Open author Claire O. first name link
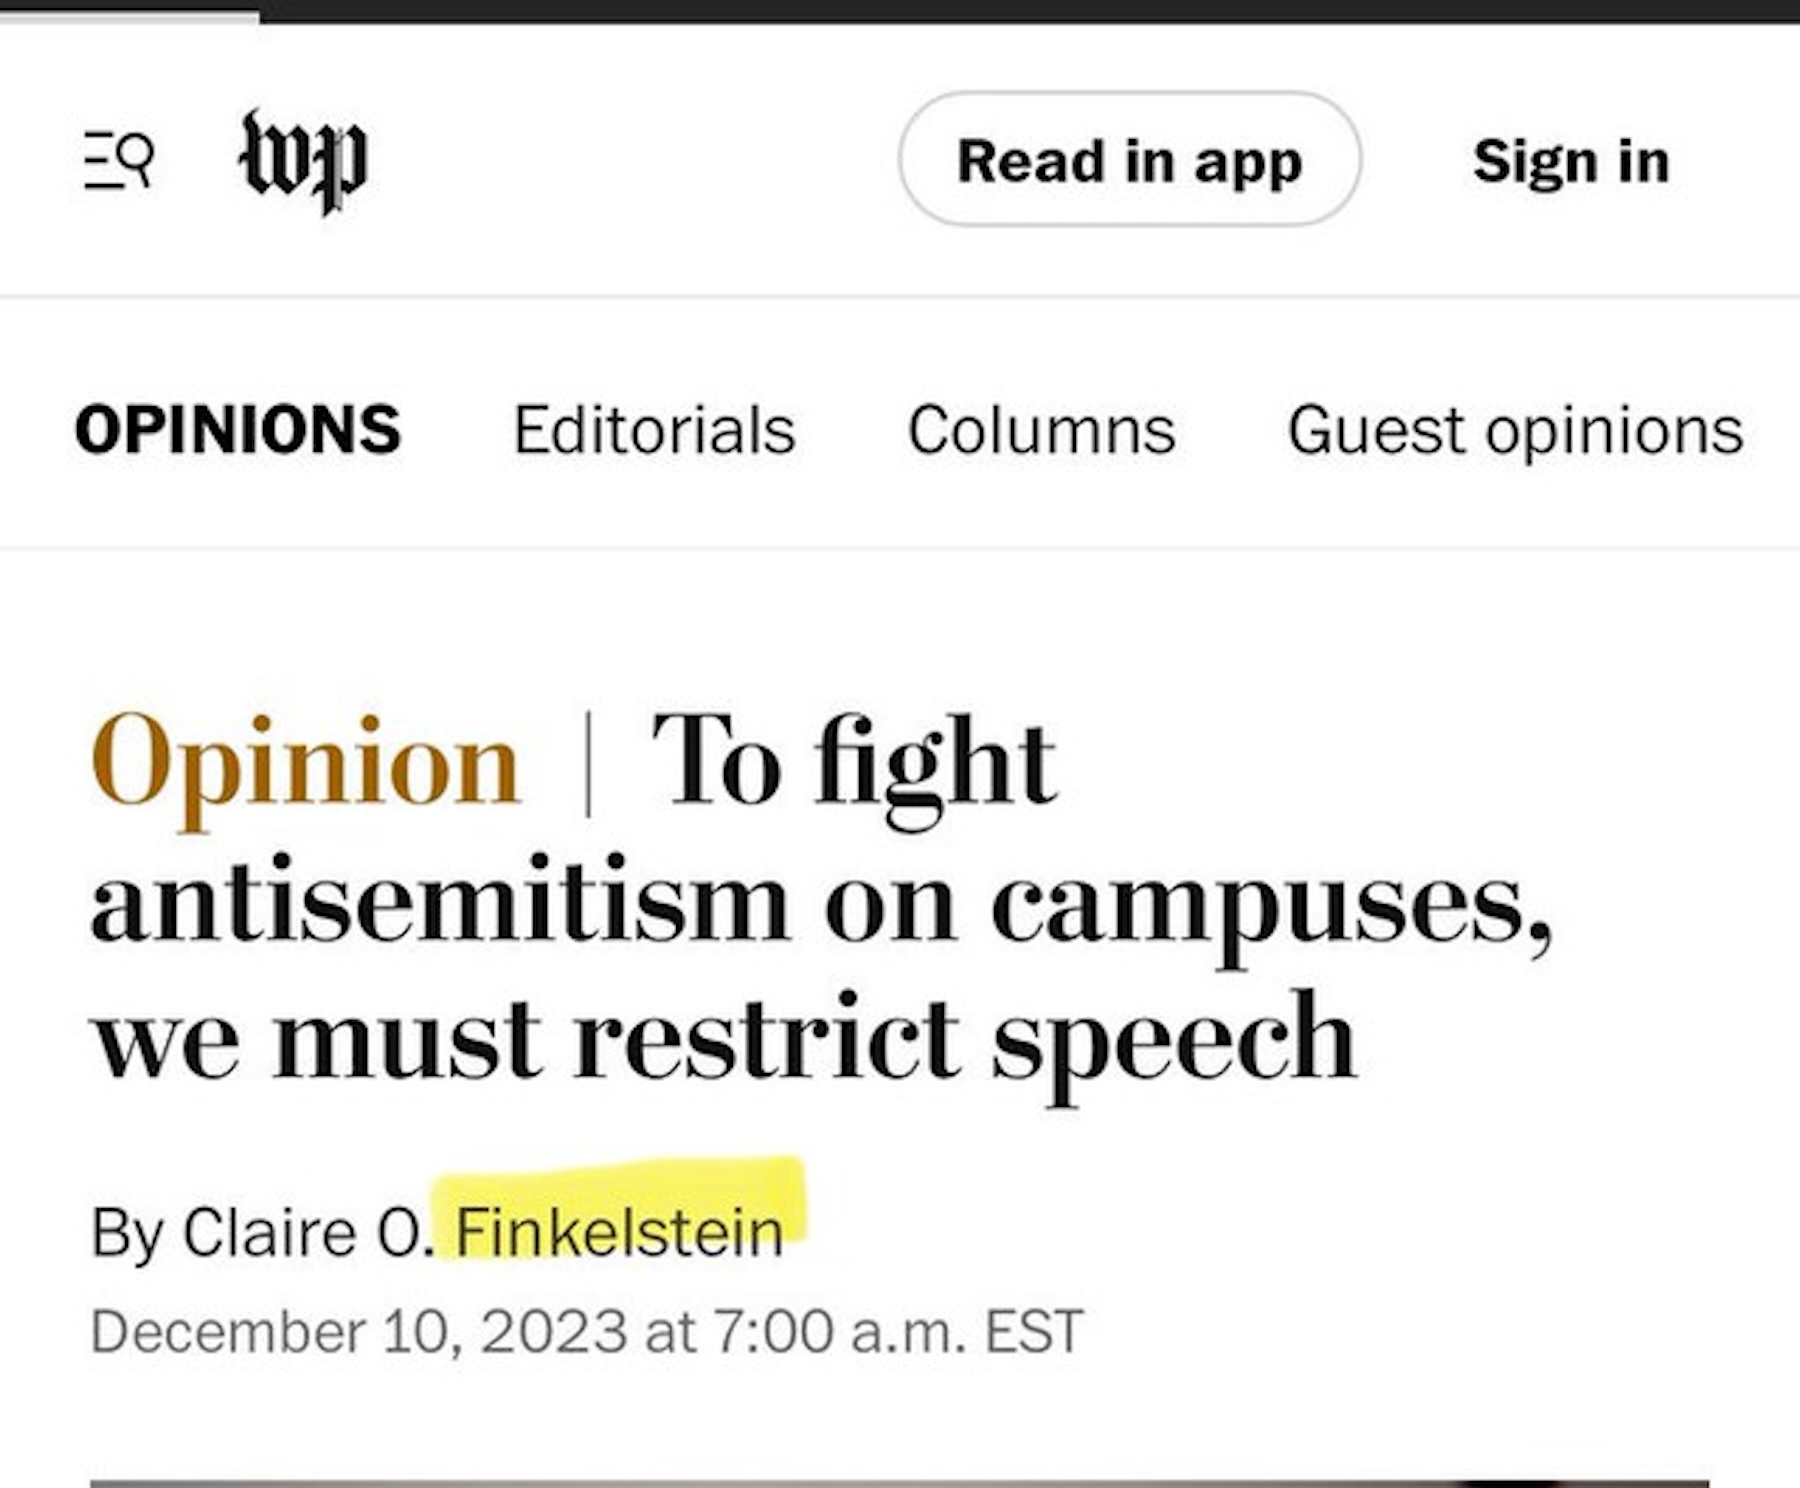The image size is (1800, 1488). [305, 1232]
